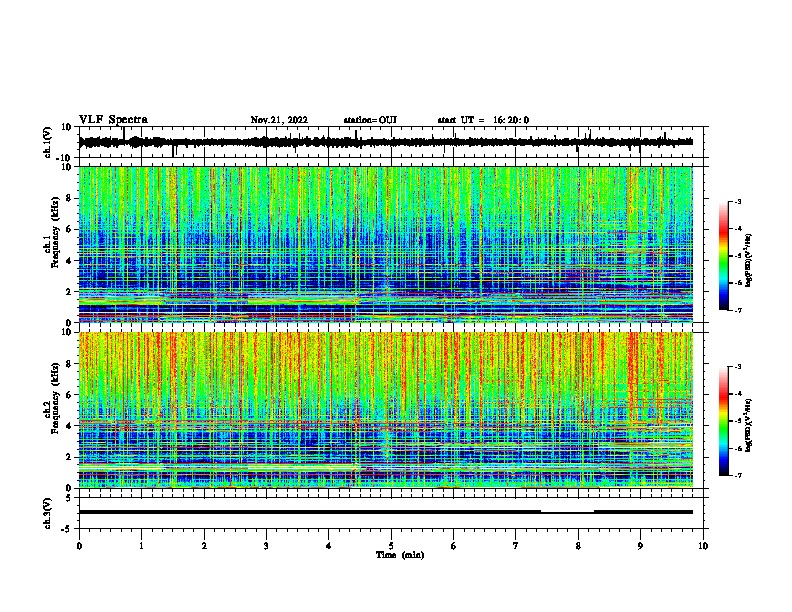
Task: Click the time axis tick label "10"
Action: [x=703, y=546]
